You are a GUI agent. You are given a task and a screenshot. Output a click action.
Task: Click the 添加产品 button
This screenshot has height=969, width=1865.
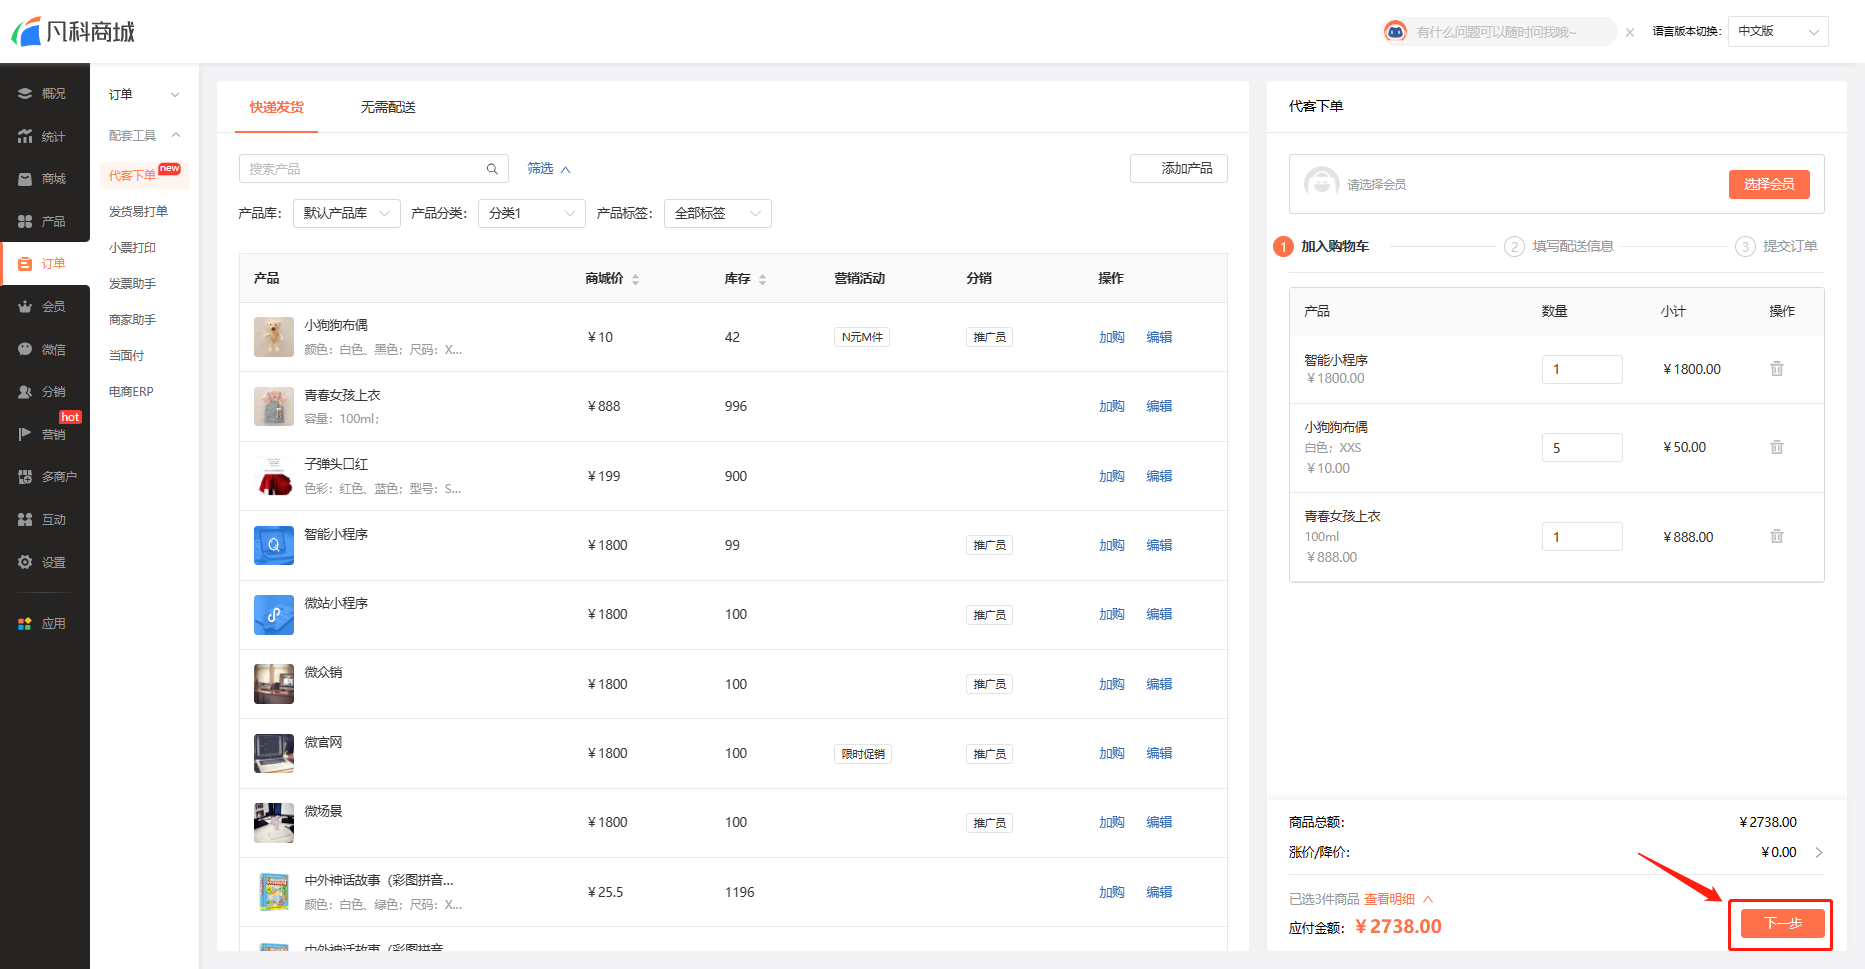coord(1179,168)
